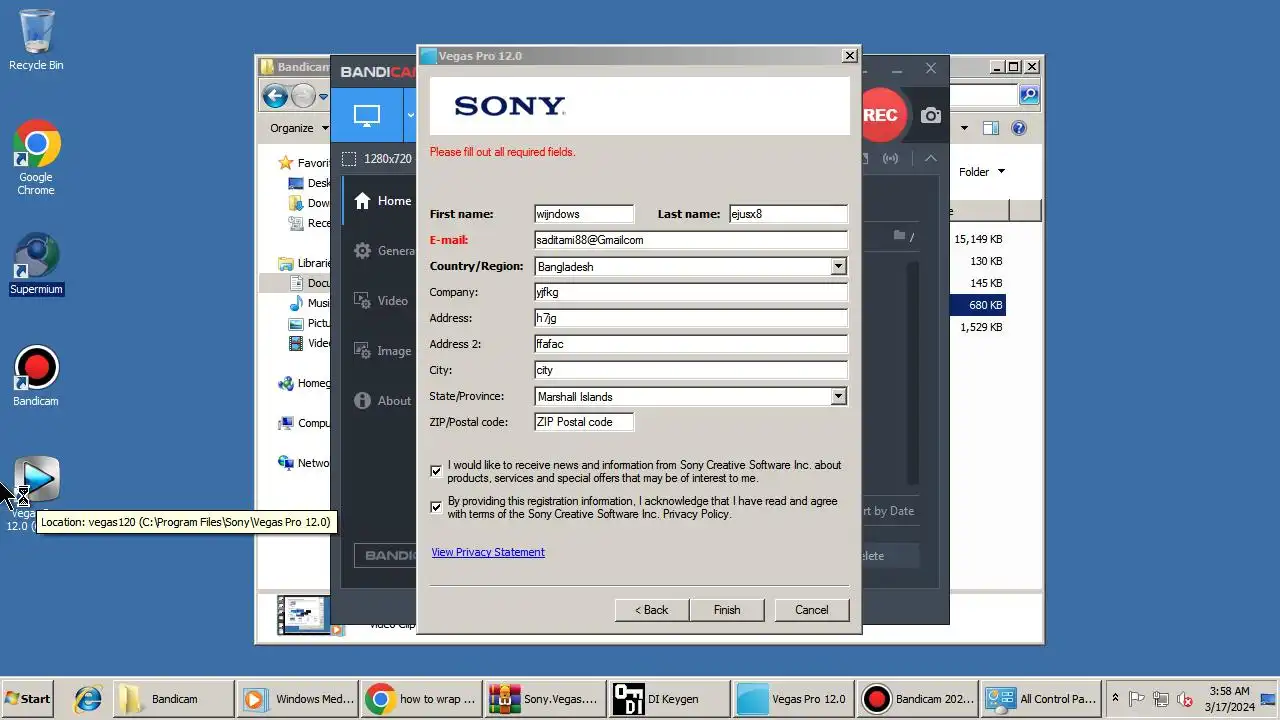1280x720 pixels.
Task: Click the Company input field
Action: click(691, 292)
